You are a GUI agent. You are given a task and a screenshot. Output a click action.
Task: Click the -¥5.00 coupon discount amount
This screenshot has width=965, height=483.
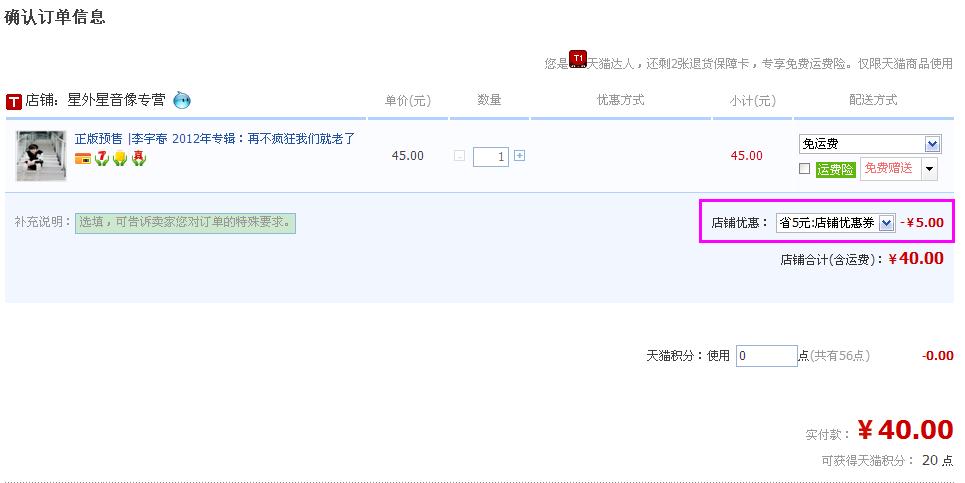922,223
